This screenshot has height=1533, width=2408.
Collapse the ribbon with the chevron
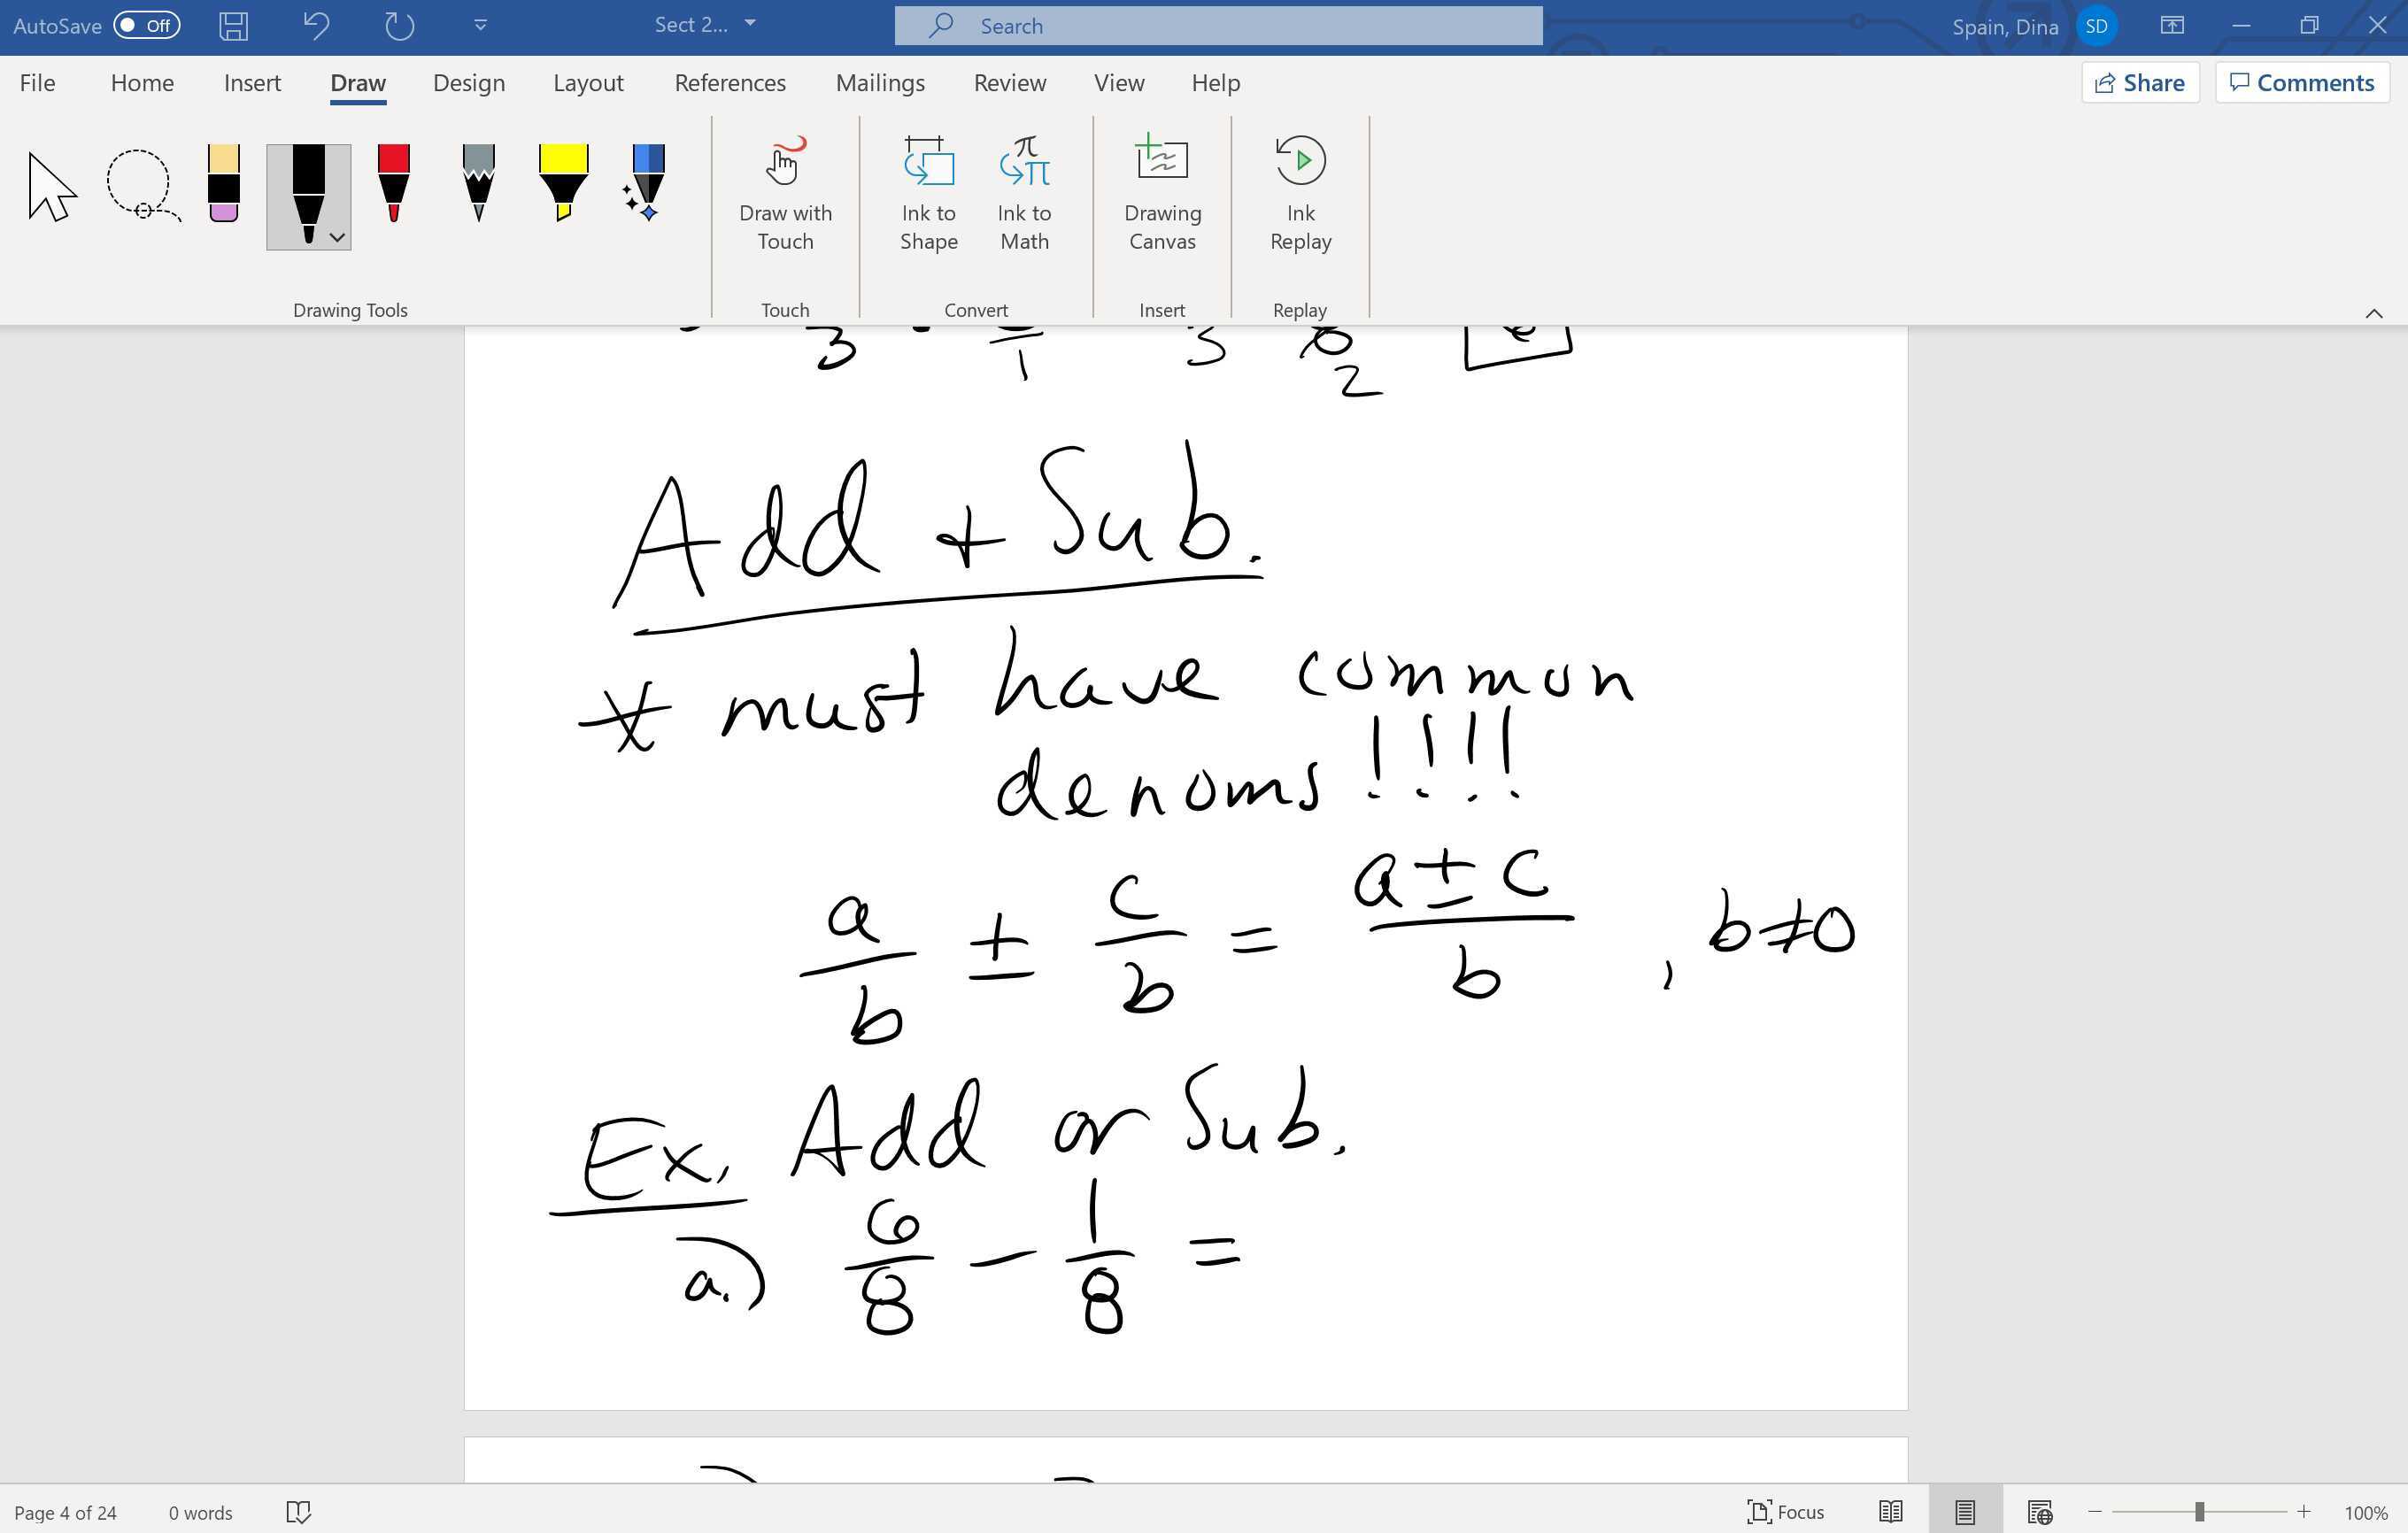pyautogui.click(x=2375, y=313)
